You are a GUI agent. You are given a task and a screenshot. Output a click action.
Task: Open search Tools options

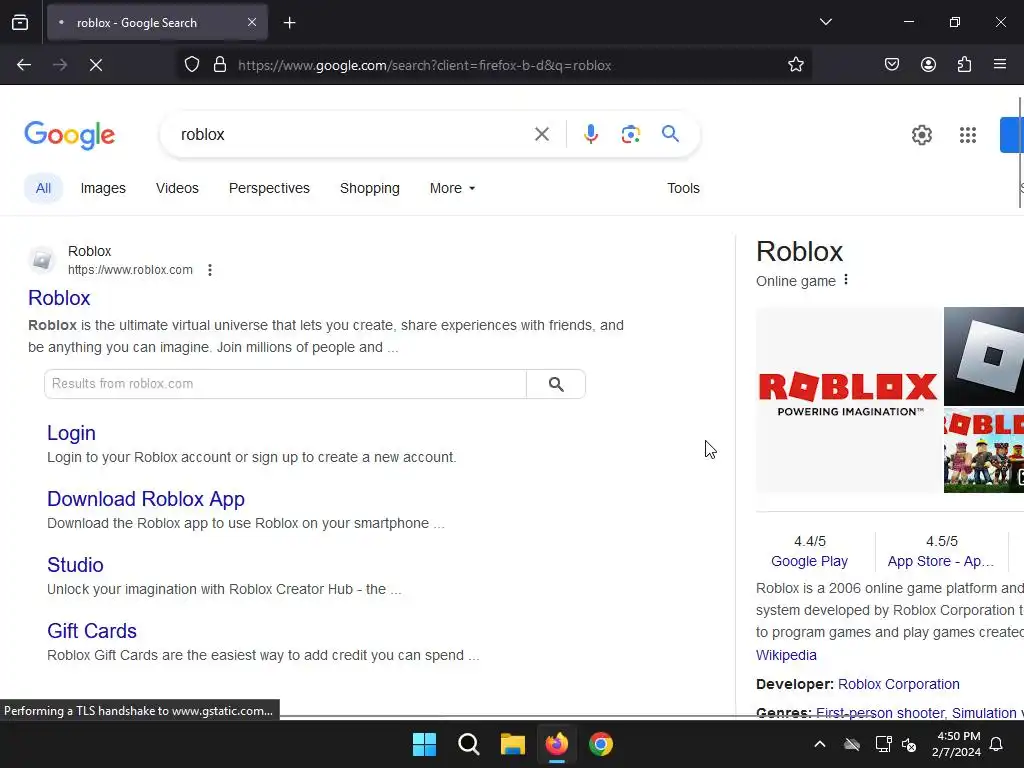click(683, 188)
